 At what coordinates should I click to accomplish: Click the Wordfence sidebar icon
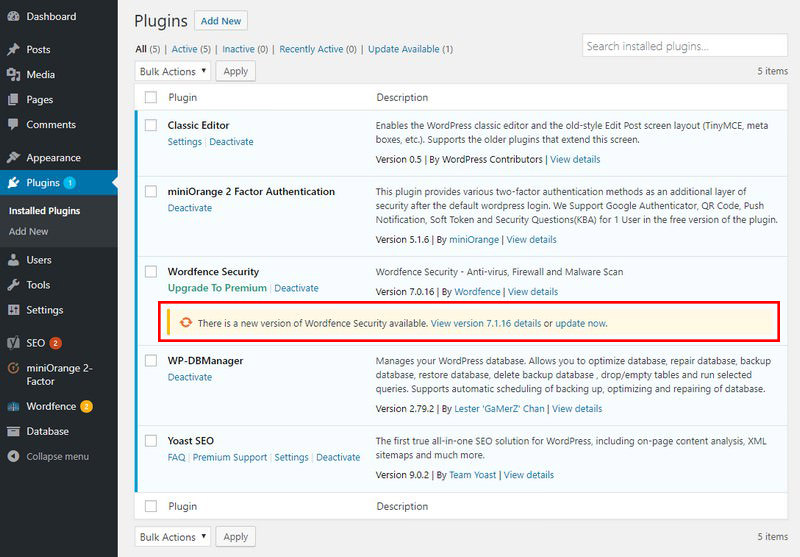13,407
